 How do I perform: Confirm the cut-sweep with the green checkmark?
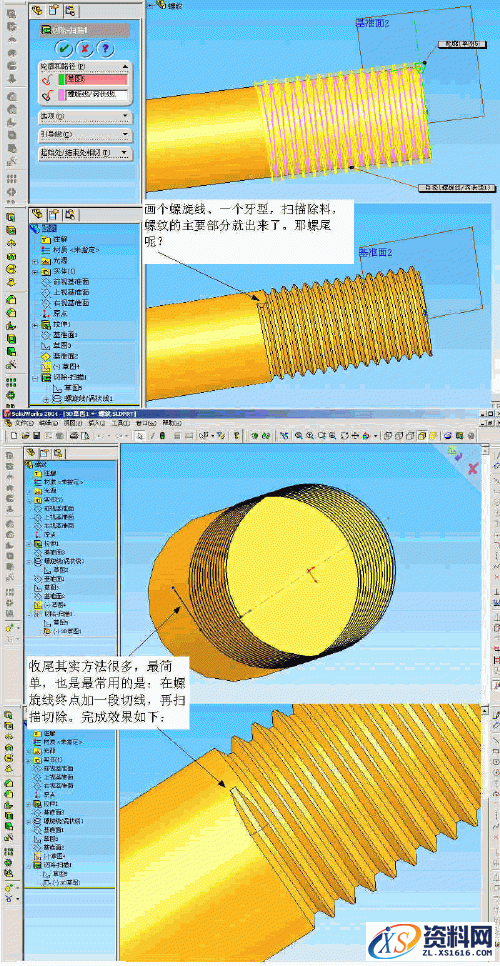pyautogui.click(x=63, y=48)
